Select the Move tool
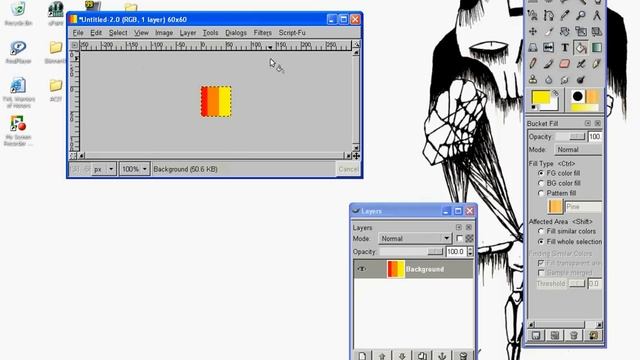Image resolution: width=640 pixels, height=360 pixels. [533, 31]
